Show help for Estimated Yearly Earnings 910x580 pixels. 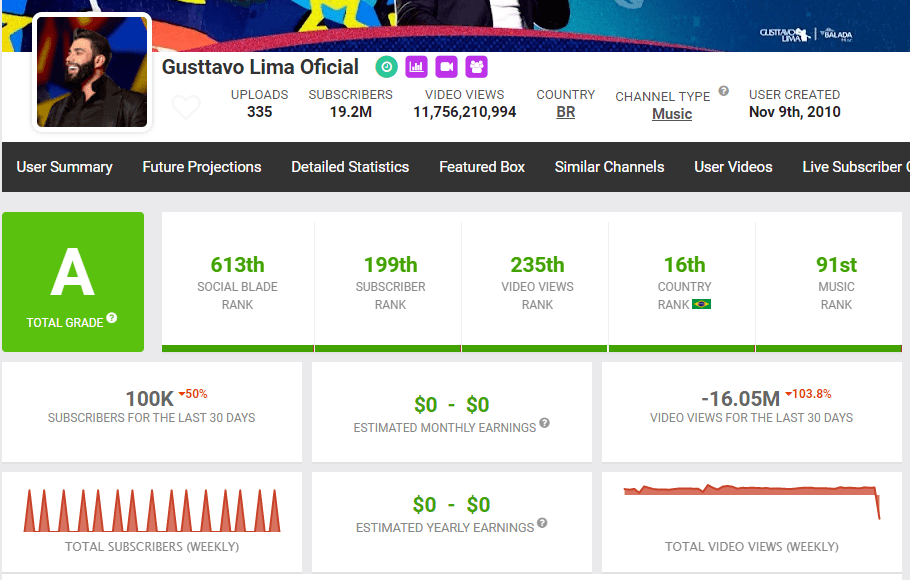tap(542, 523)
